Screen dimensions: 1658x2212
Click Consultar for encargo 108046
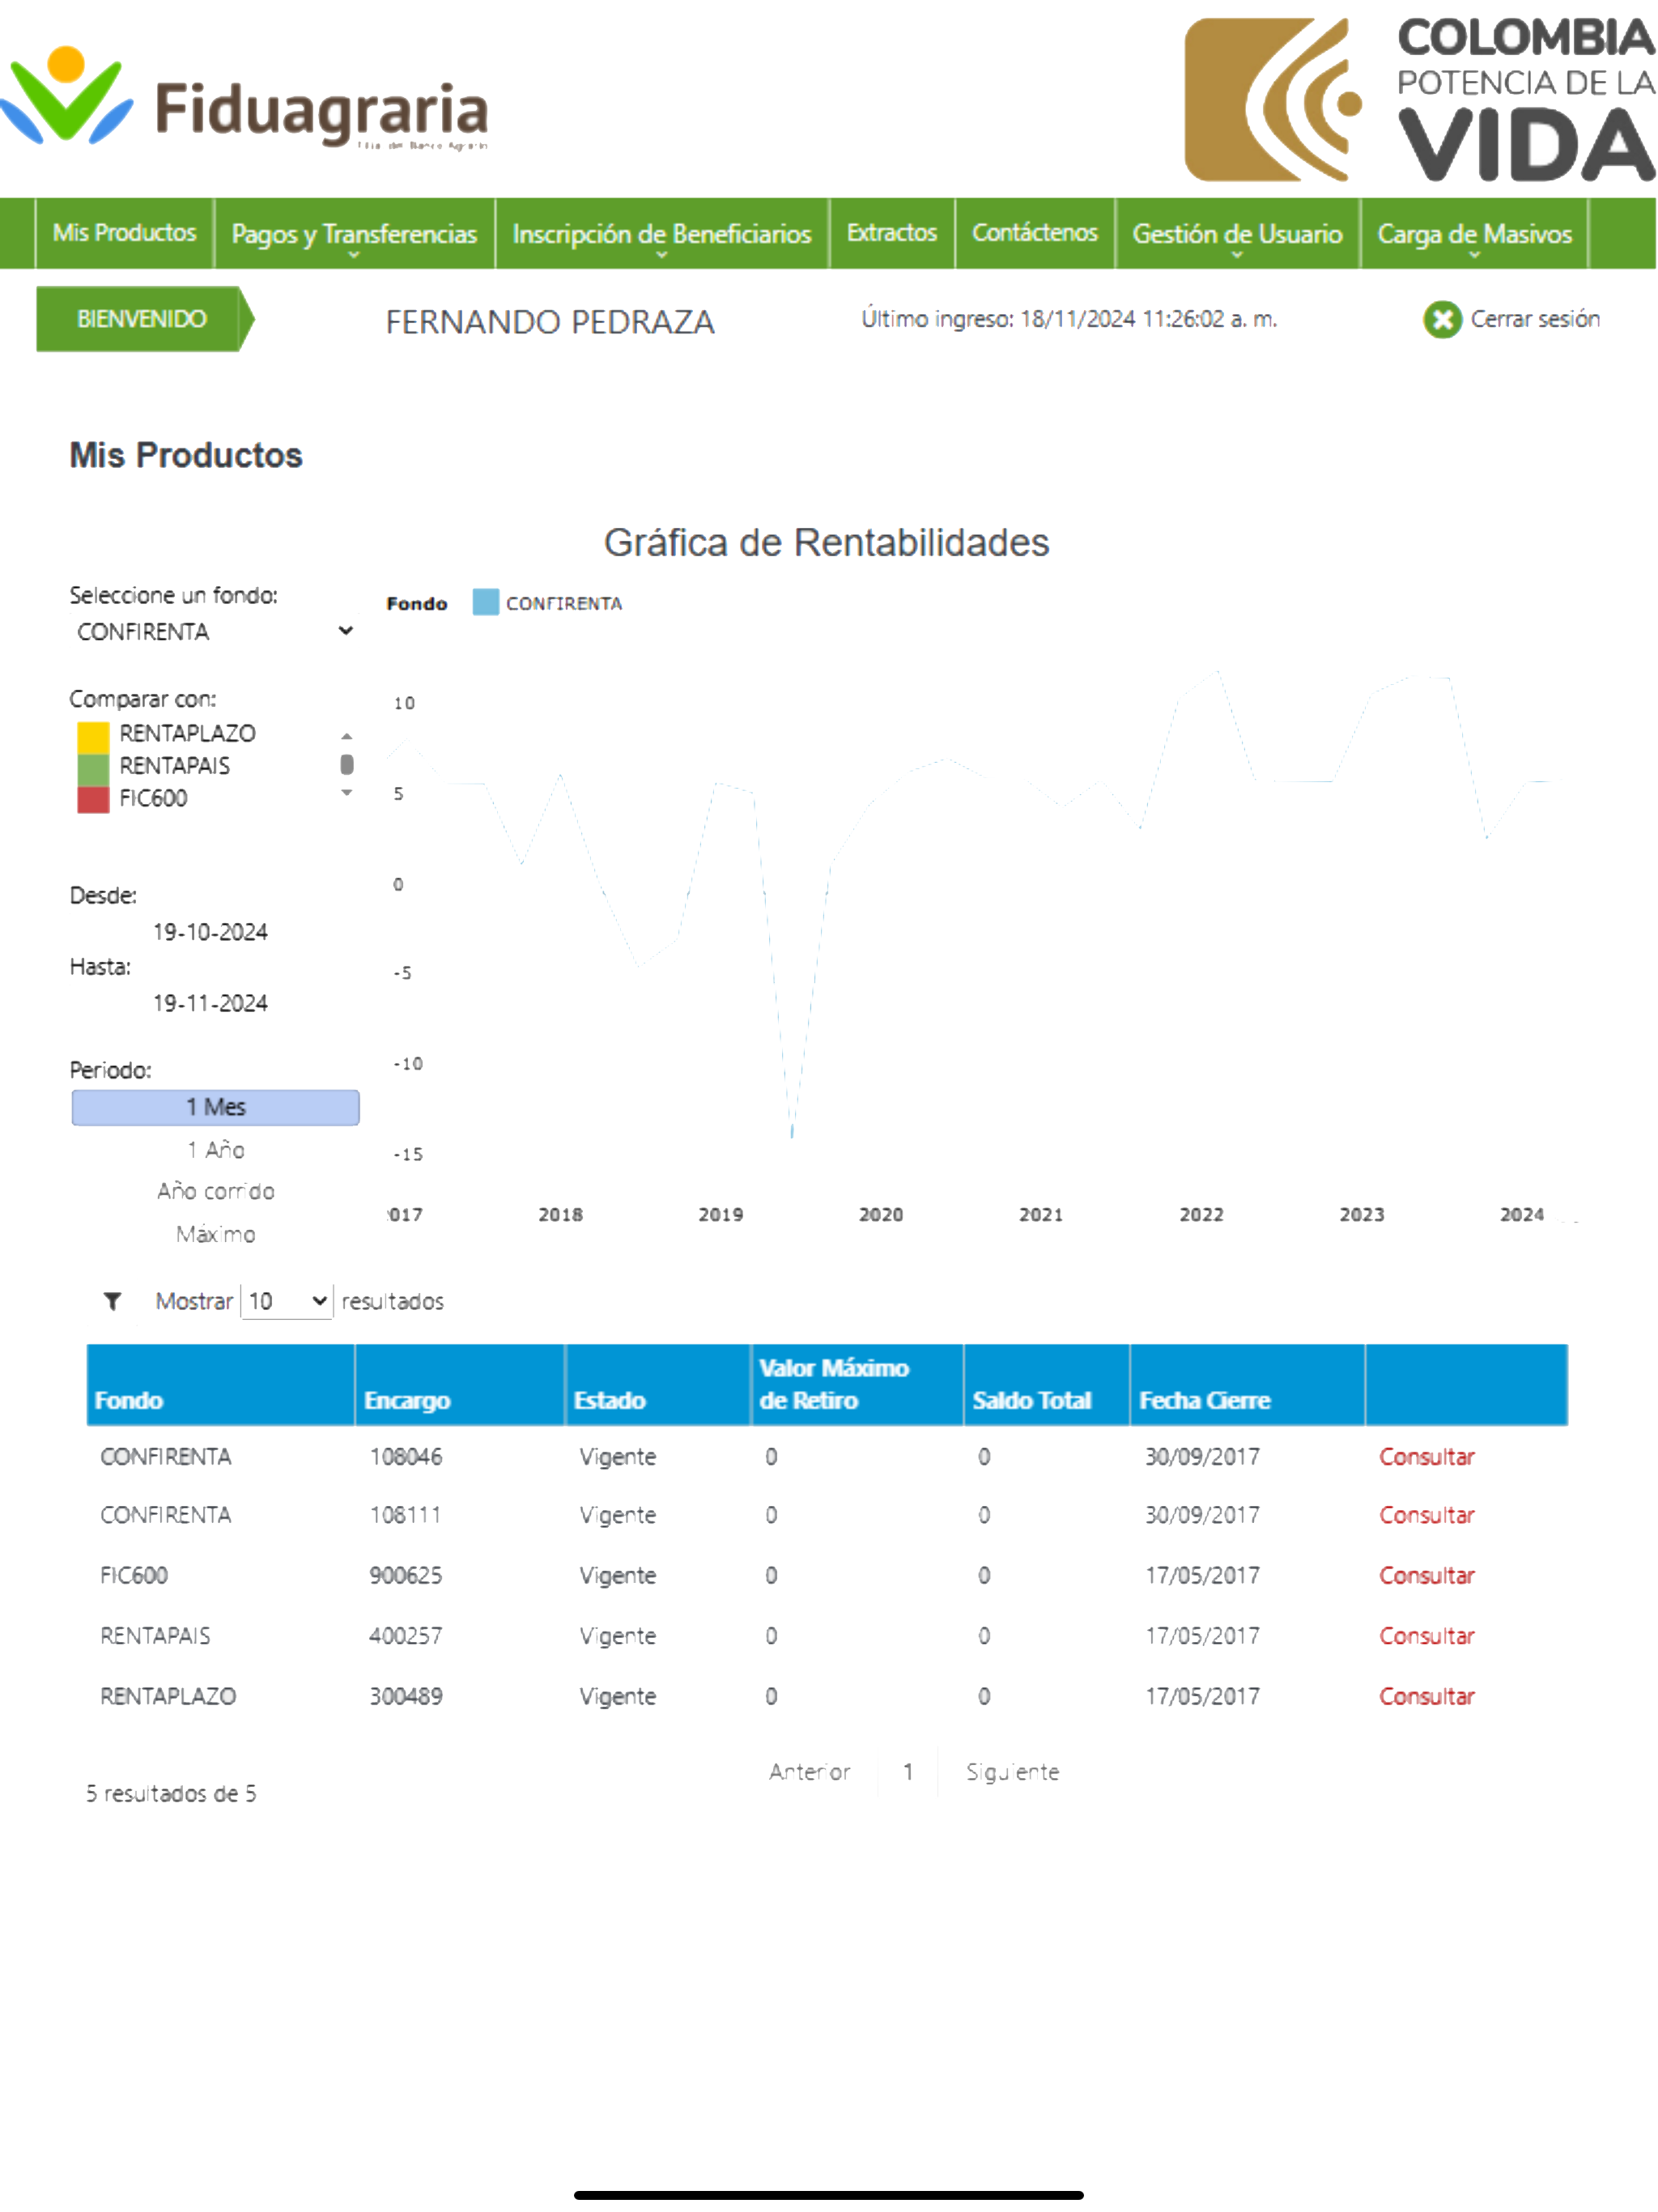click(x=1427, y=1457)
